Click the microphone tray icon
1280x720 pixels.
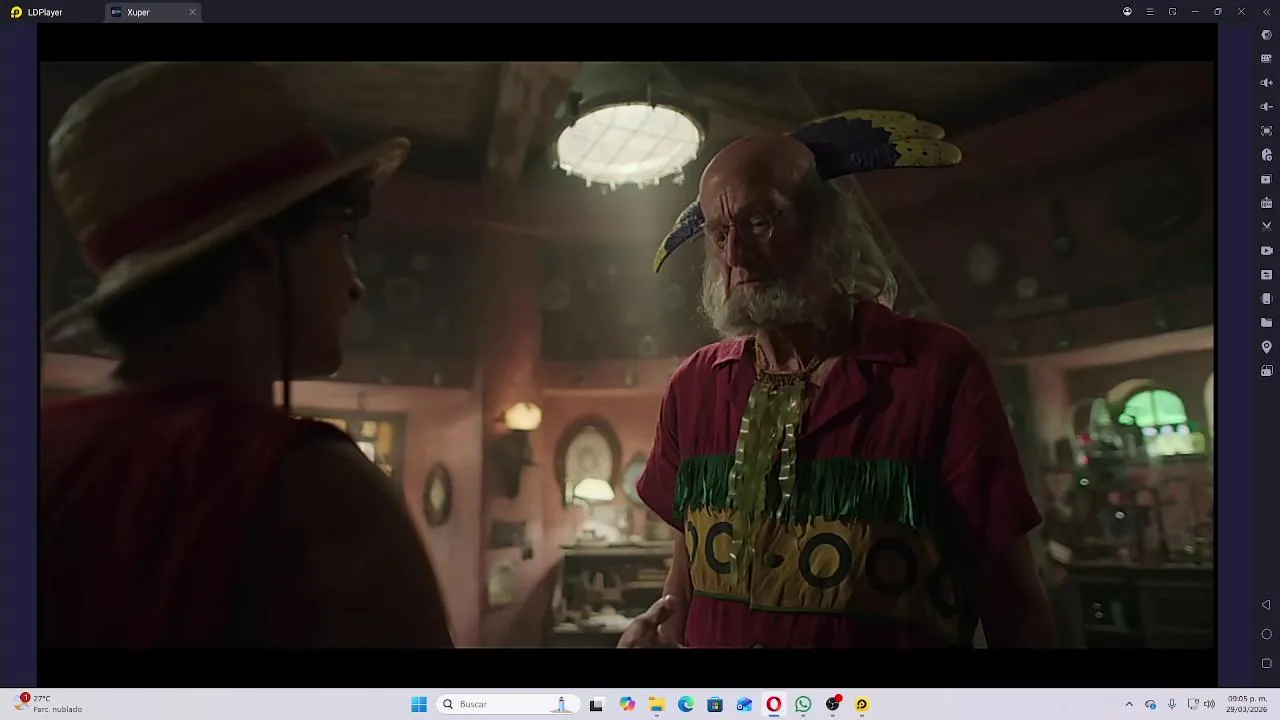1172,704
